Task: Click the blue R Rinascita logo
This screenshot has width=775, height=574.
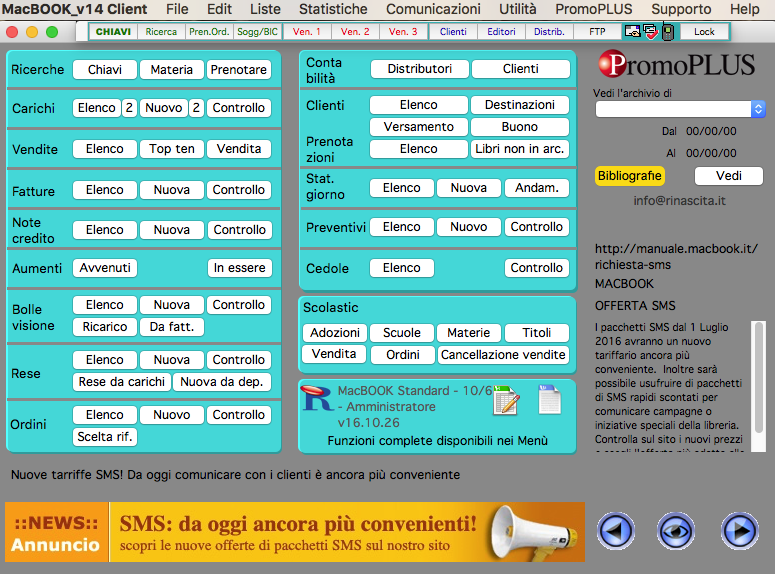Action: pyautogui.click(x=317, y=398)
